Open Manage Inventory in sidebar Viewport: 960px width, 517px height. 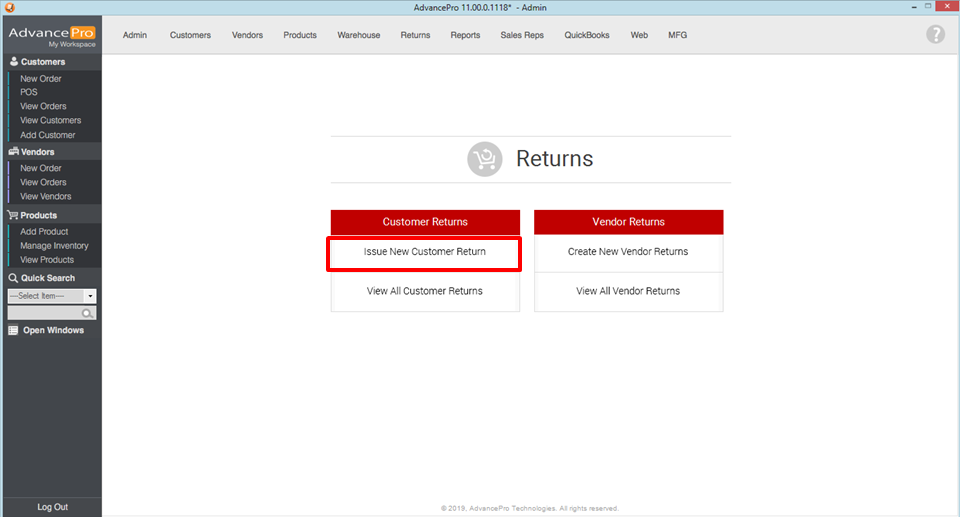(54, 246)
